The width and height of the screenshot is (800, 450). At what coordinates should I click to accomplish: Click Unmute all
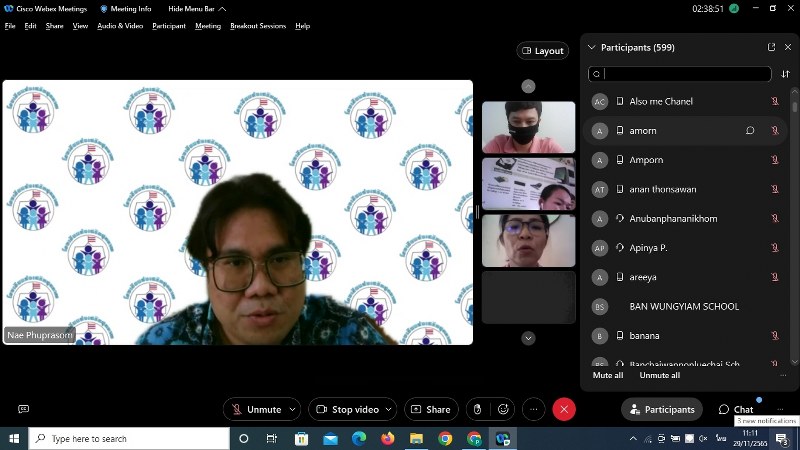pyautogui.click(x=660, y=375)
